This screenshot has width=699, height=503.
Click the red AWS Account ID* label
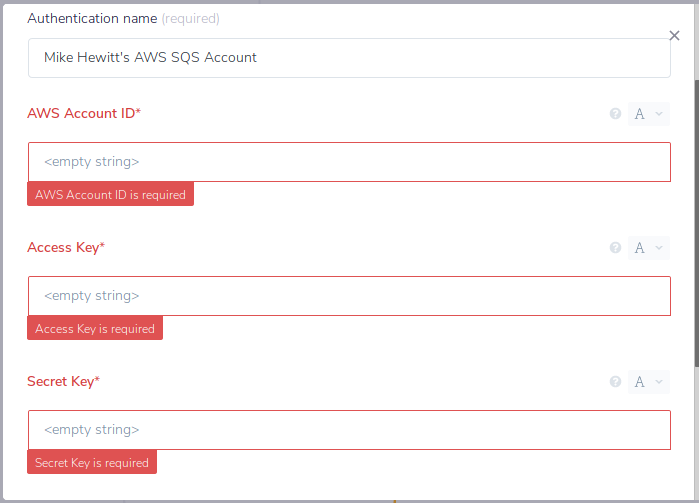pyautogui.click(x=84, y=114)
